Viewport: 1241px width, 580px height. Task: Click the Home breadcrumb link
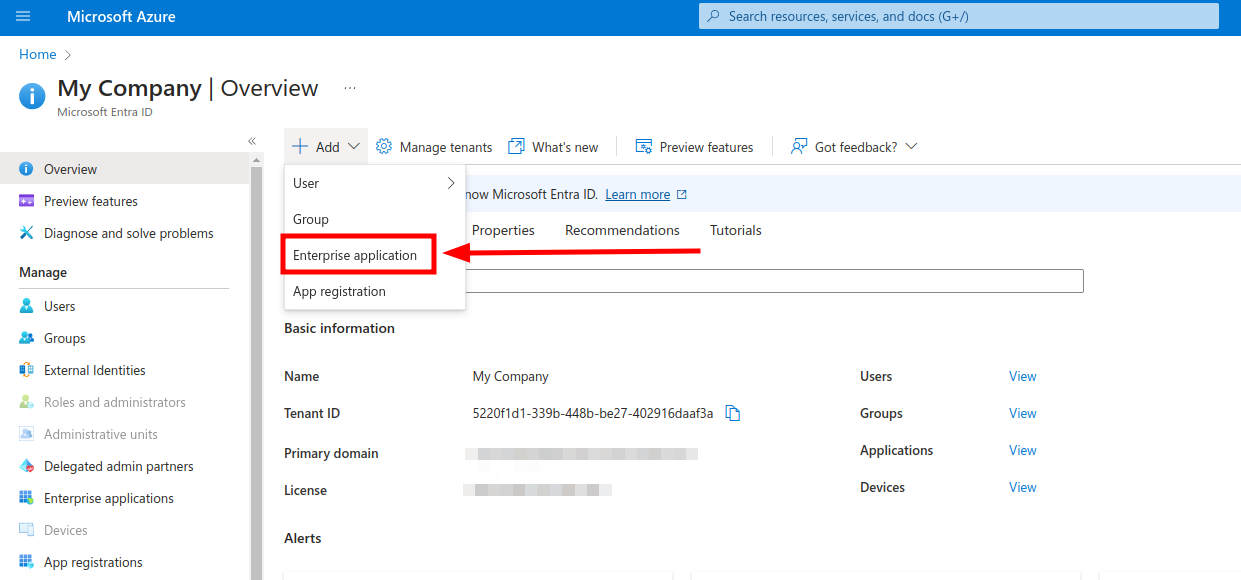pyautogui.click(x=38, y=54)
